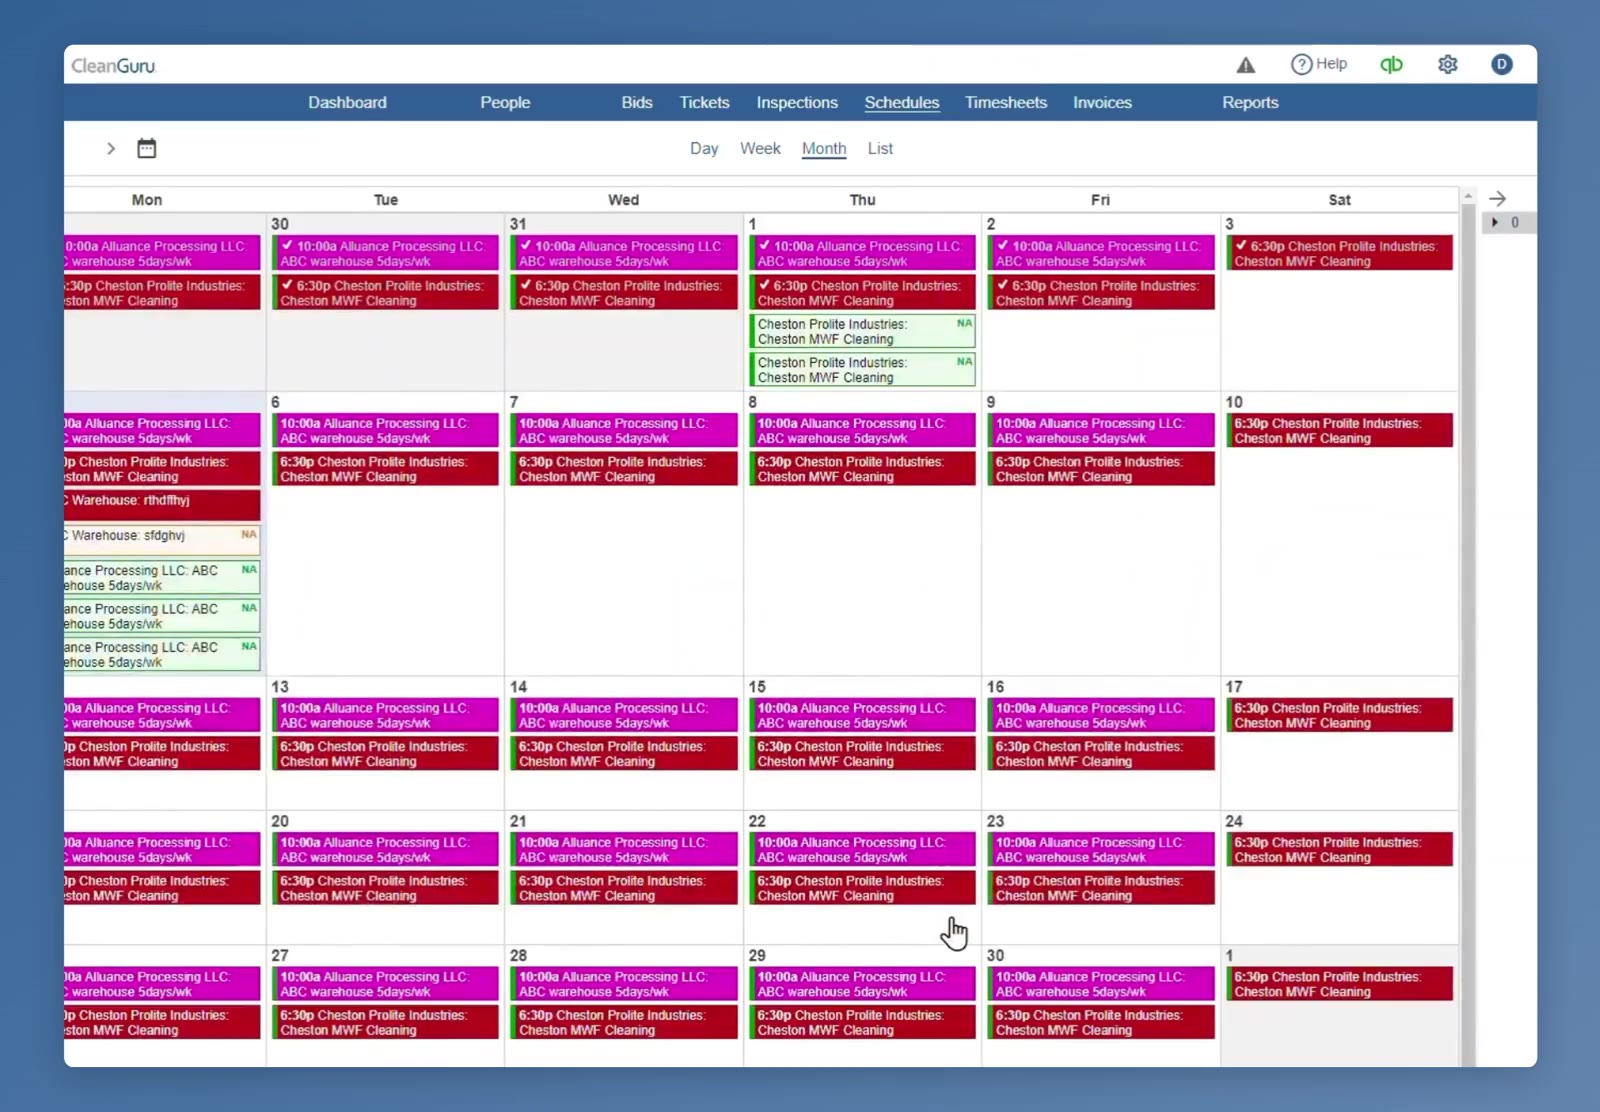The image size is (1600, 1112).
Task: Open the Help link
Action: pos(1319,64)
